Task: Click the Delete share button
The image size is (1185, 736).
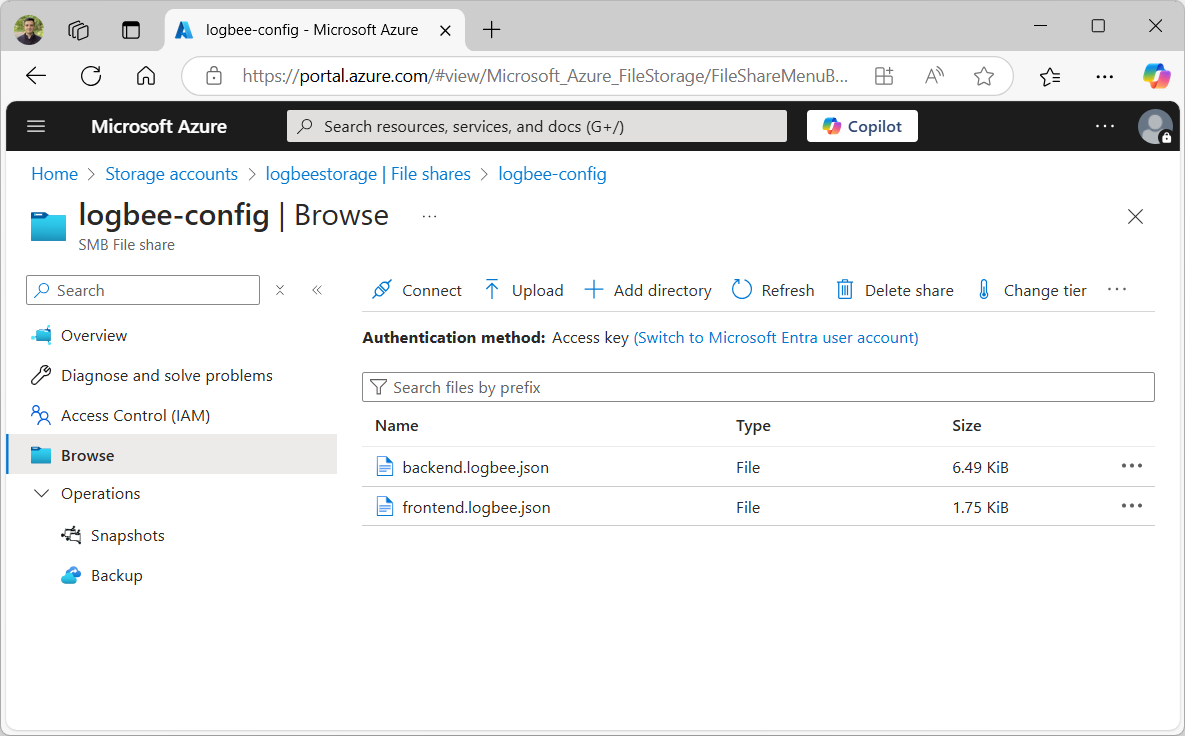Action: tap(895, 290)
